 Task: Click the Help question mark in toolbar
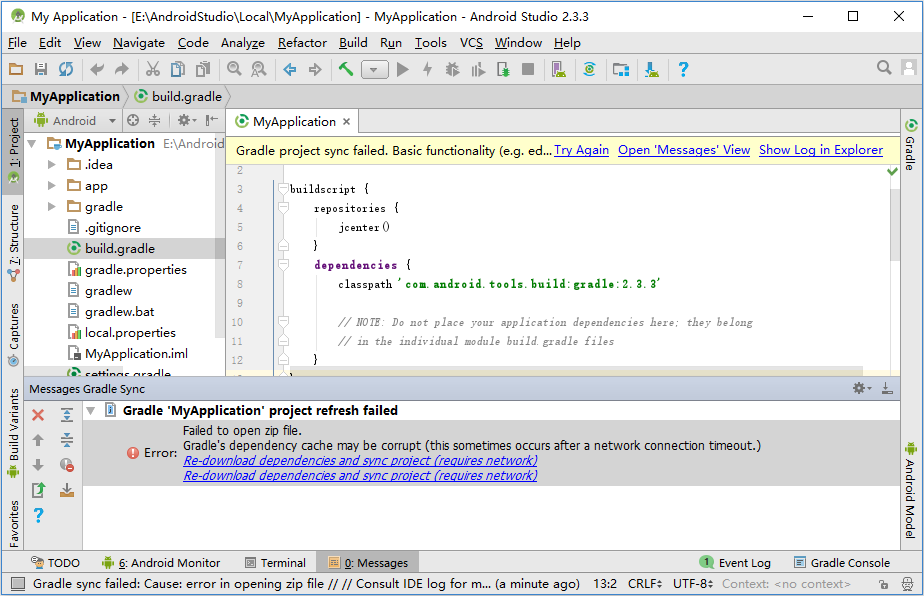click(683, 70)
